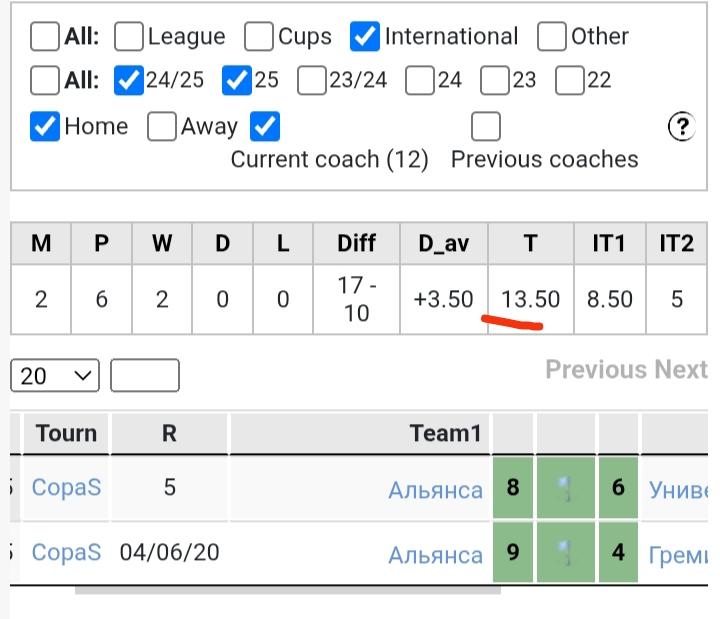Screen dimensions: 720x619
Task: Focus the empty input beside the 20 dropdown
Action: [145, 376]
